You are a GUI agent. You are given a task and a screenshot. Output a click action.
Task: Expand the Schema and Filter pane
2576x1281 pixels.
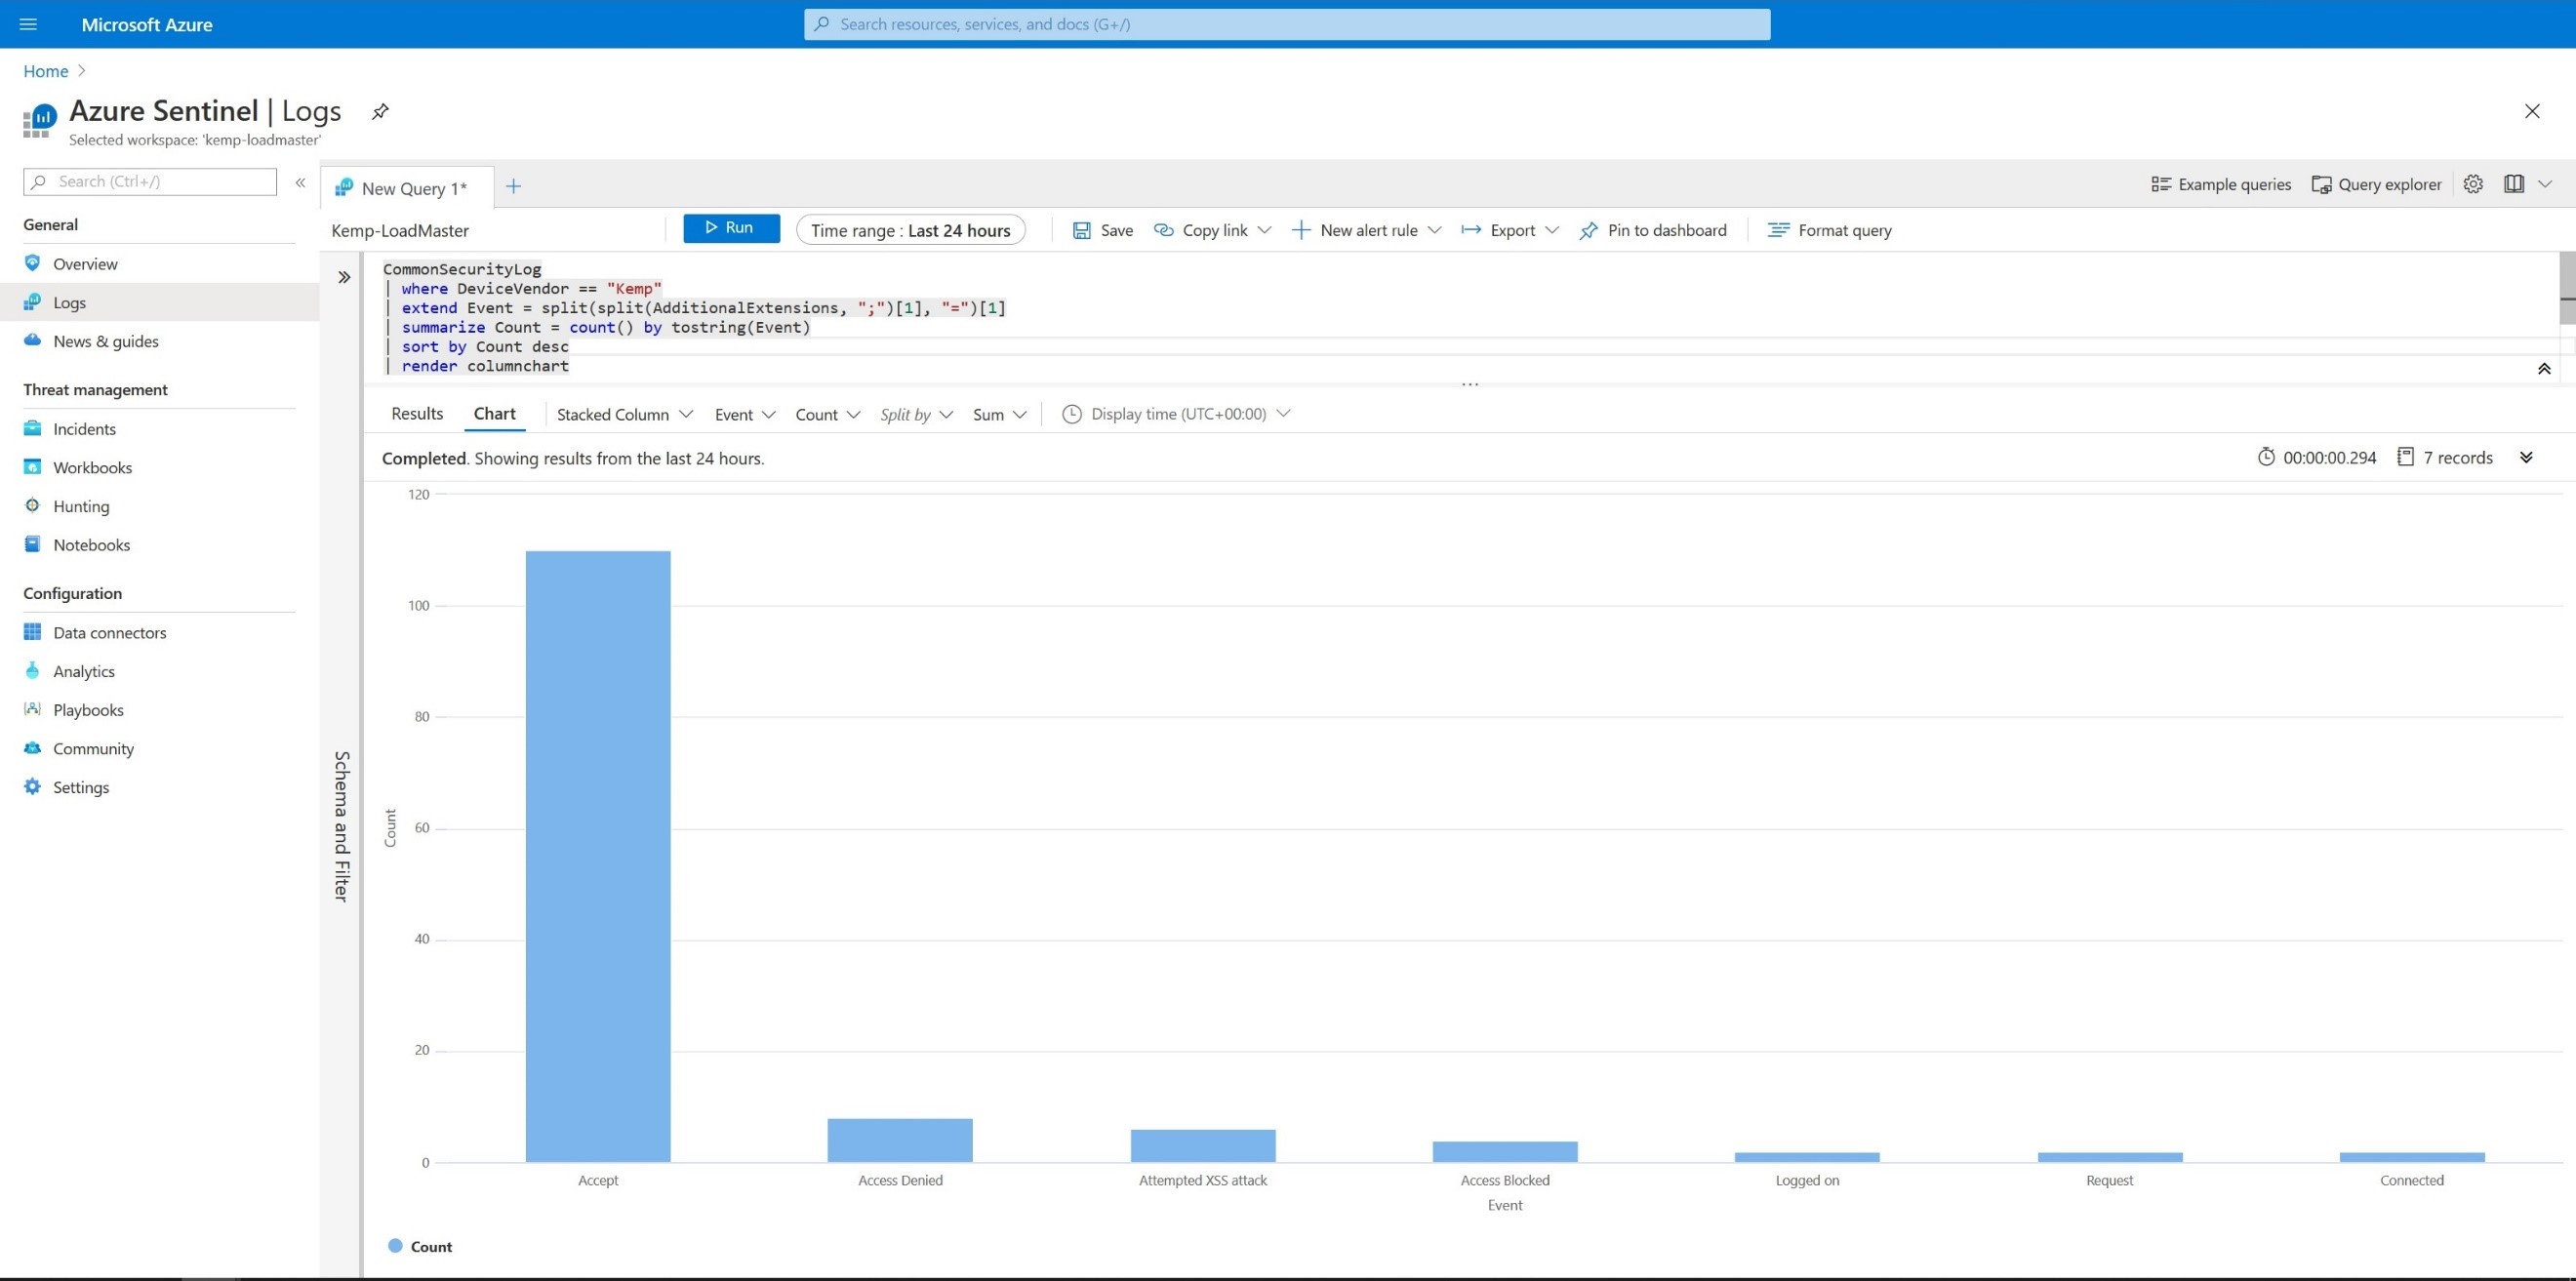(344, 277)
